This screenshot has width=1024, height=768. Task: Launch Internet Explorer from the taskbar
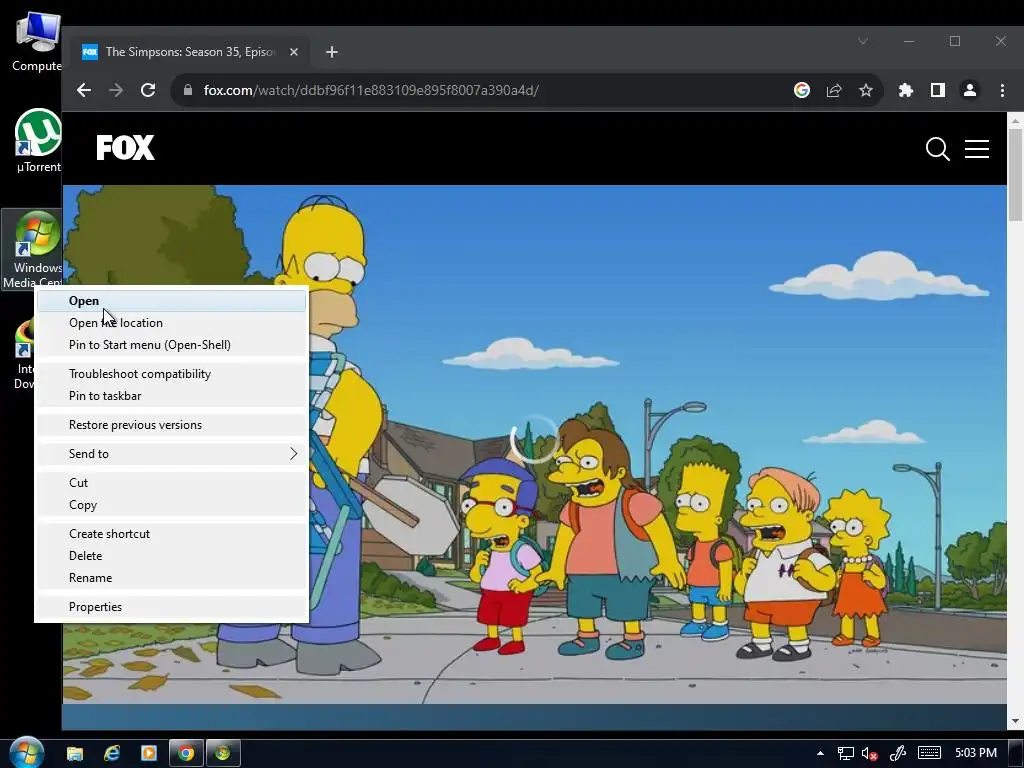pos(112,753)
